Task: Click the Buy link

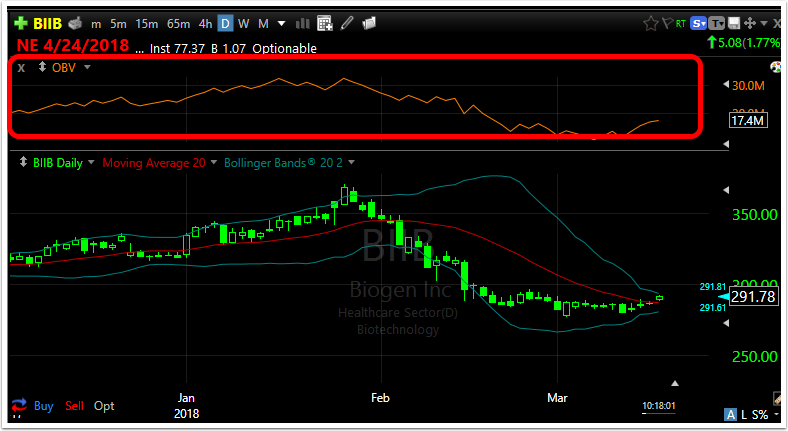Action: pos(44,406)
